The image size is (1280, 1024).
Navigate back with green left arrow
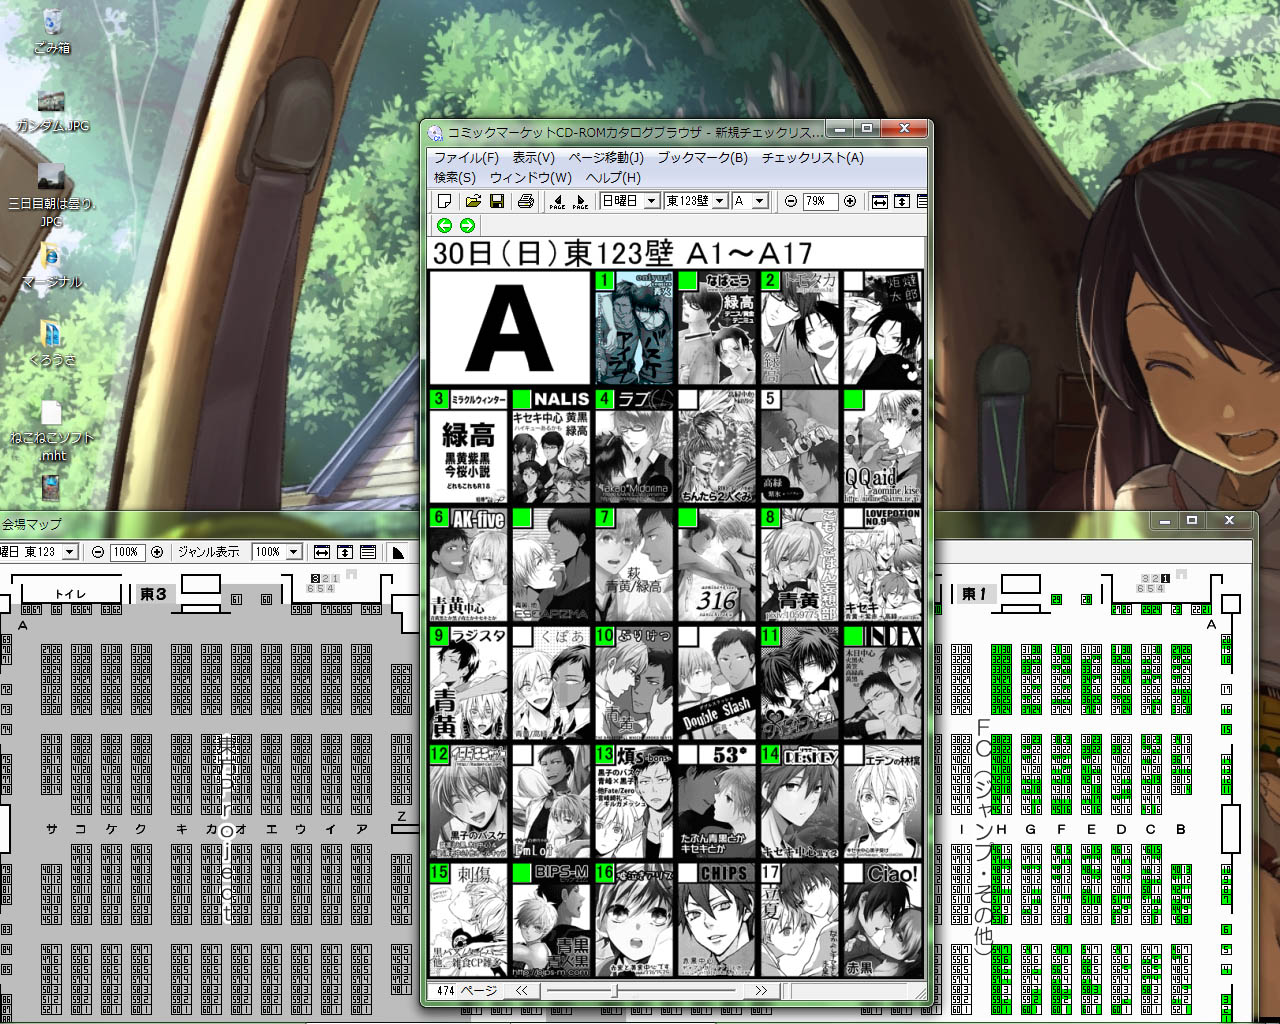point(445,226)
